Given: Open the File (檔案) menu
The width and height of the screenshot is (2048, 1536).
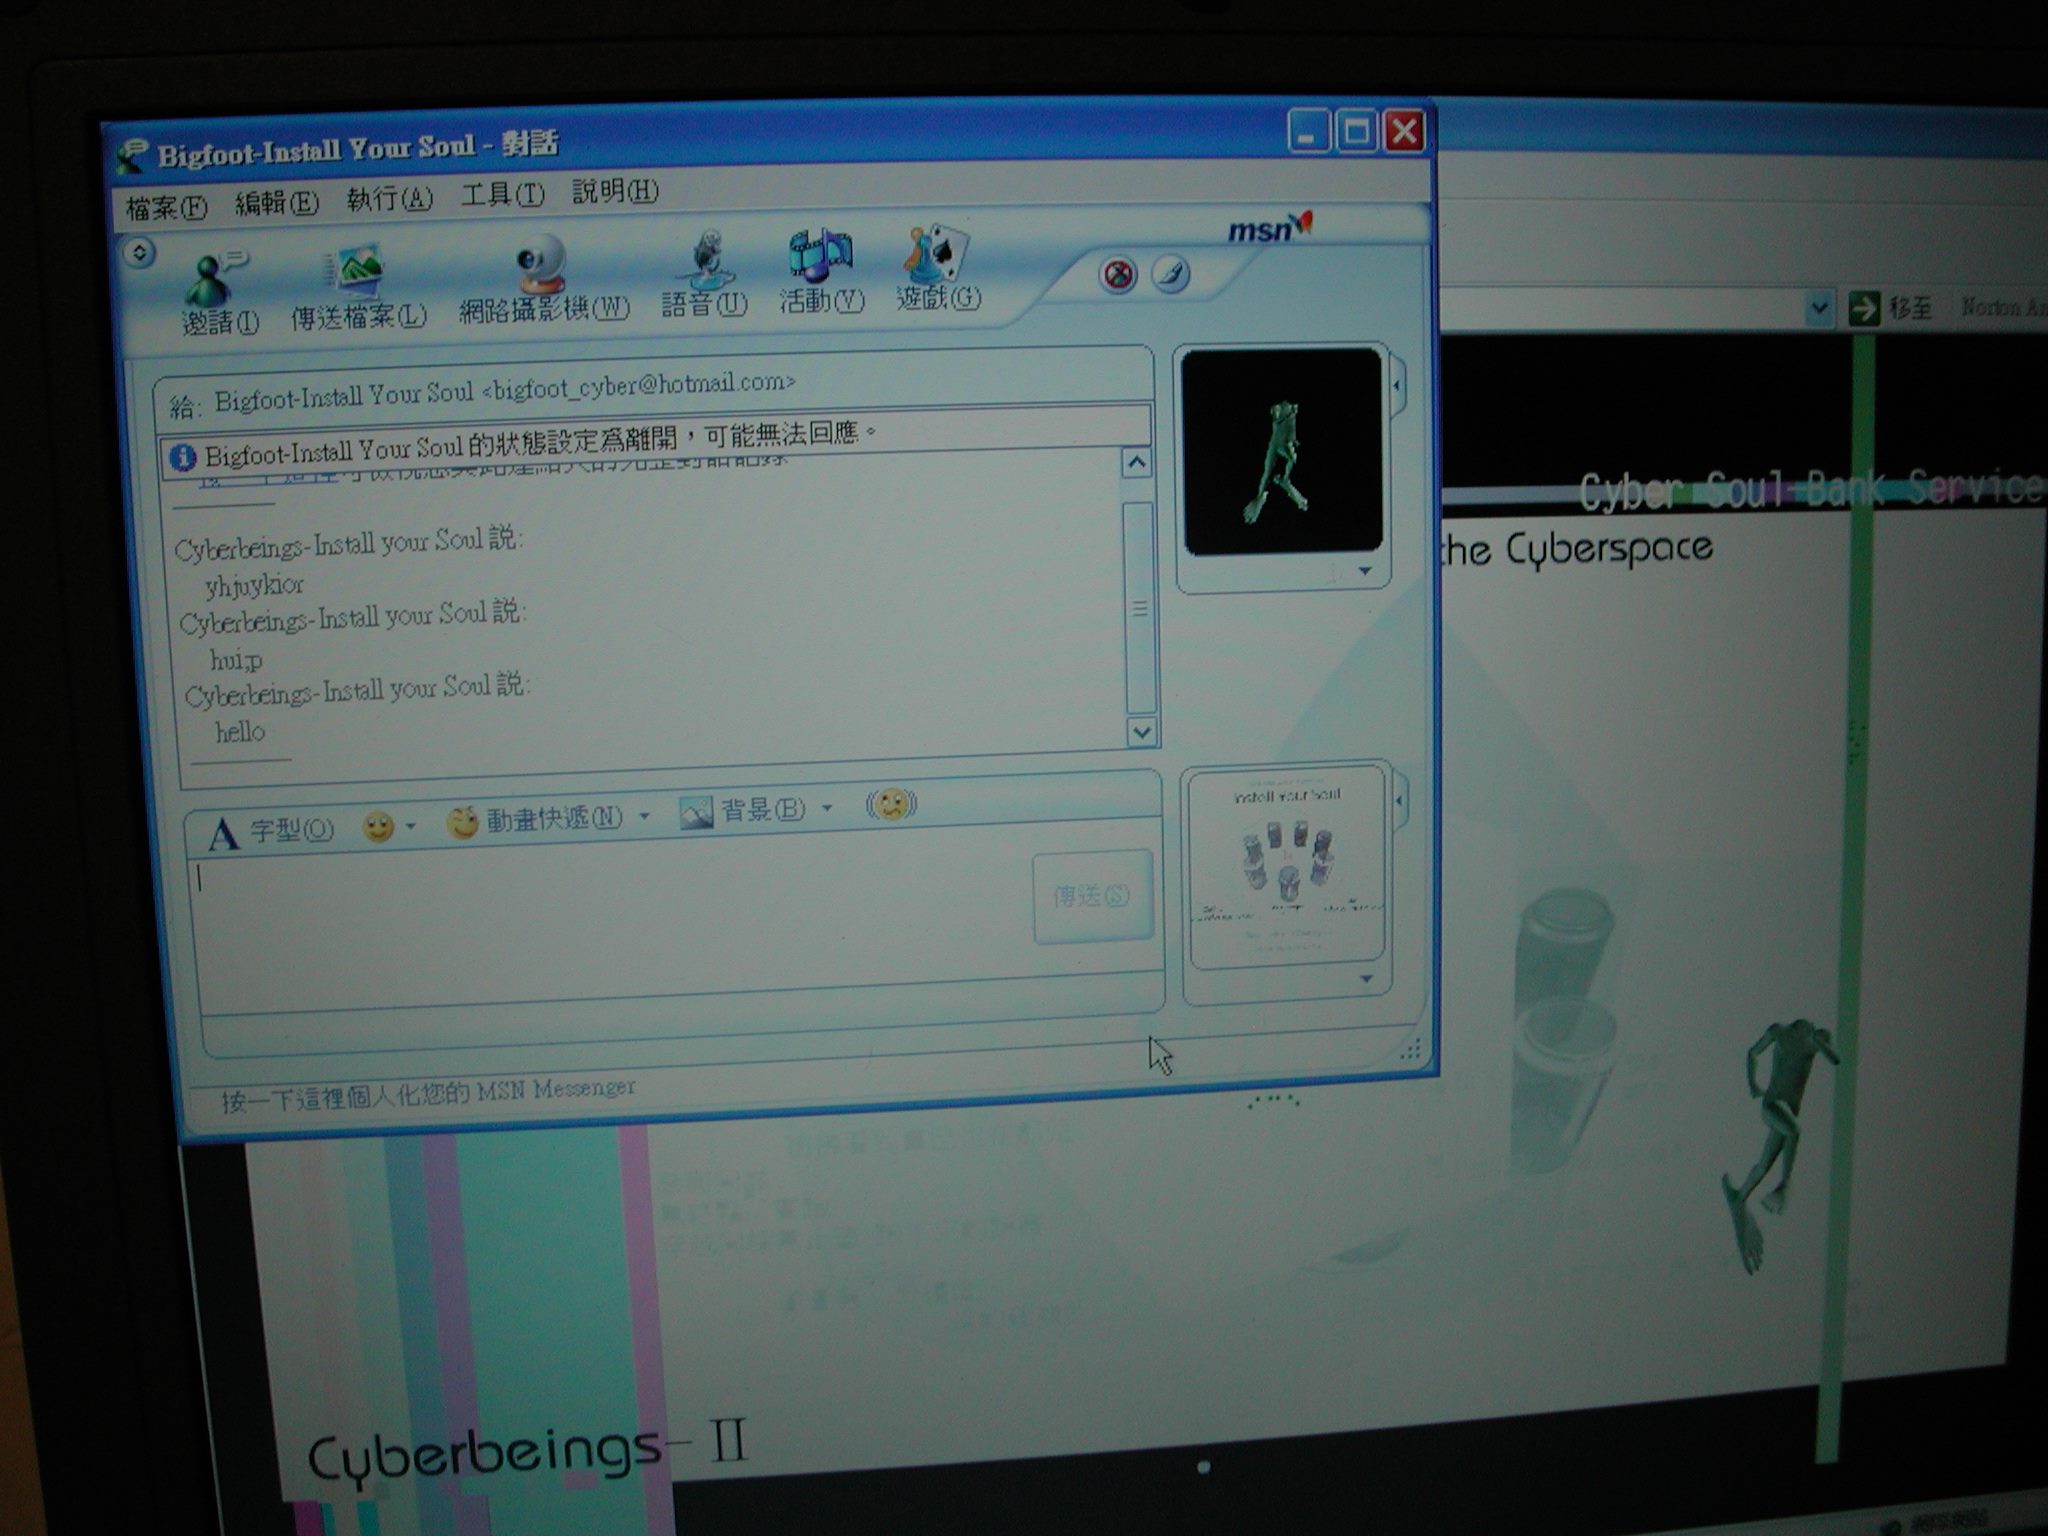Looking at the screenshot, I should click(x=166, y=207).
